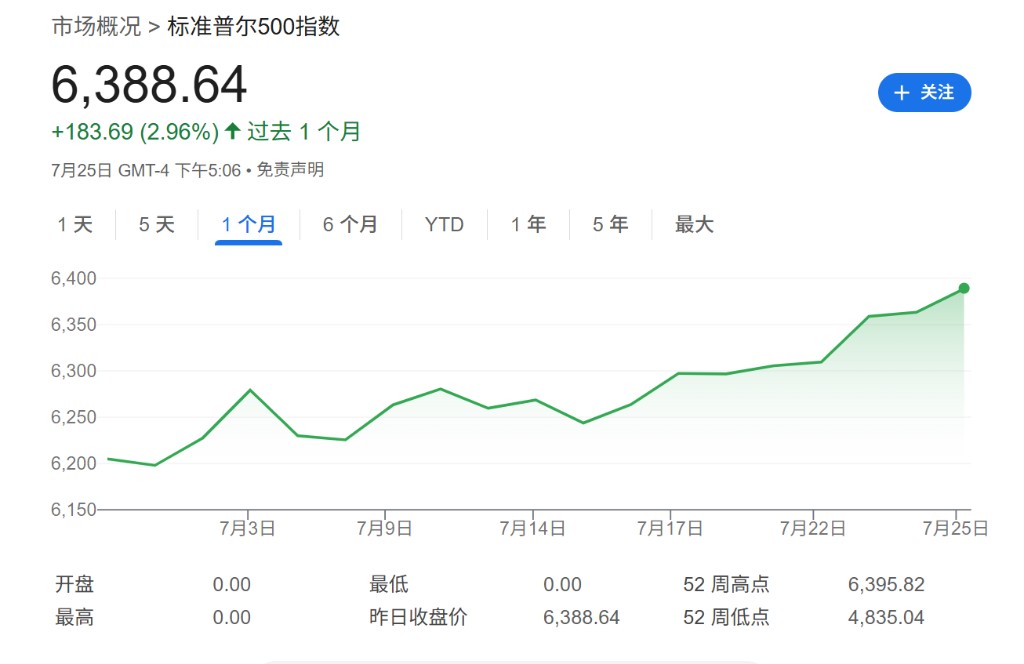Image resolution: width=1024 pixels, height=664 pixels.
Task: Click the 6,250 y-axis label
Action: (74, 417)
